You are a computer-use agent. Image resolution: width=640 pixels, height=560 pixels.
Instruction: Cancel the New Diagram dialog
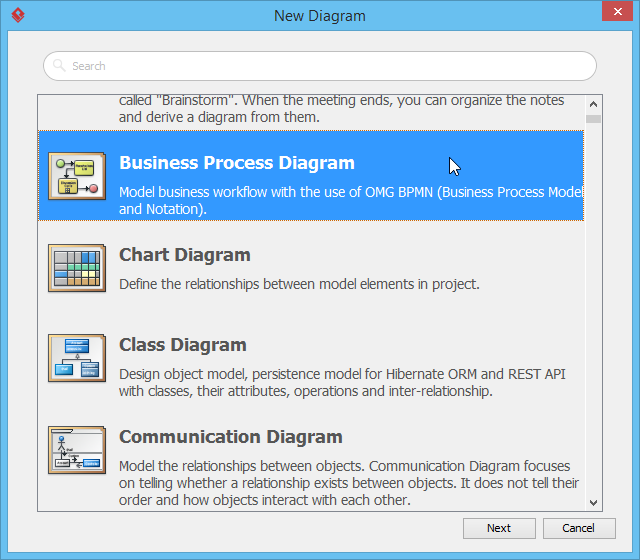click(x=579, y=528)
